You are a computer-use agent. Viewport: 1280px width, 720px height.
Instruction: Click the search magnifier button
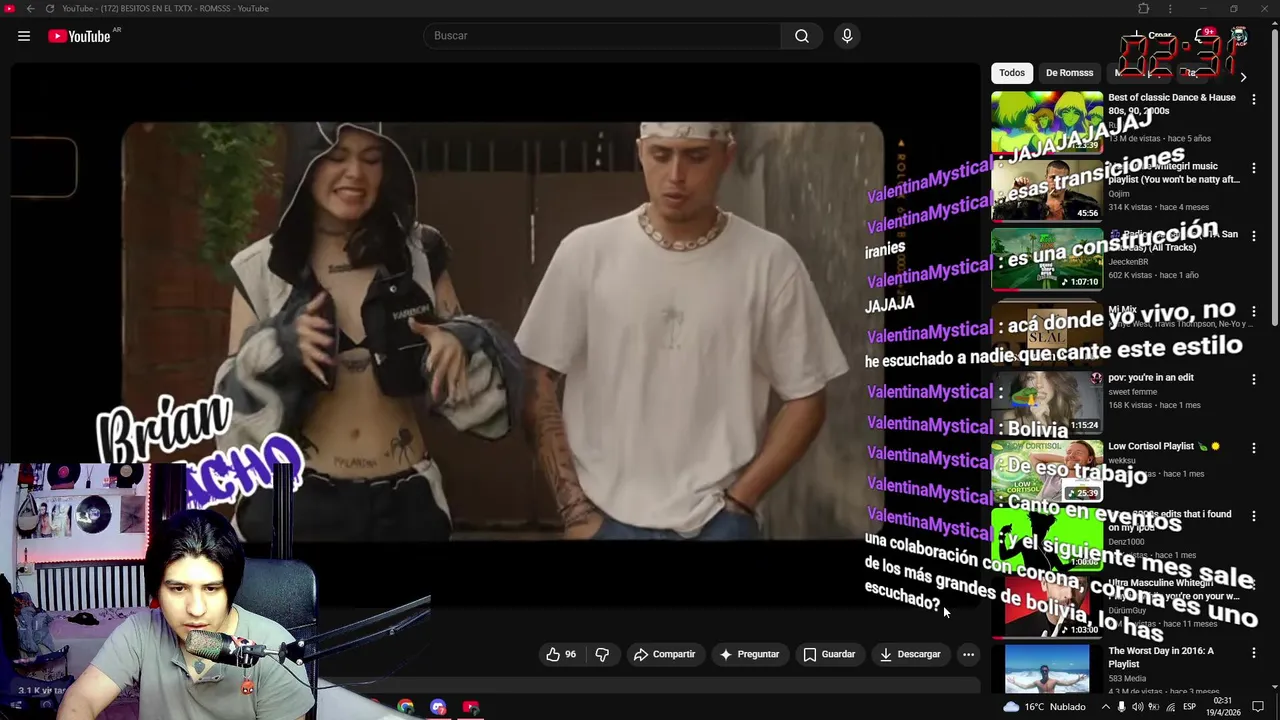(802, 36)
